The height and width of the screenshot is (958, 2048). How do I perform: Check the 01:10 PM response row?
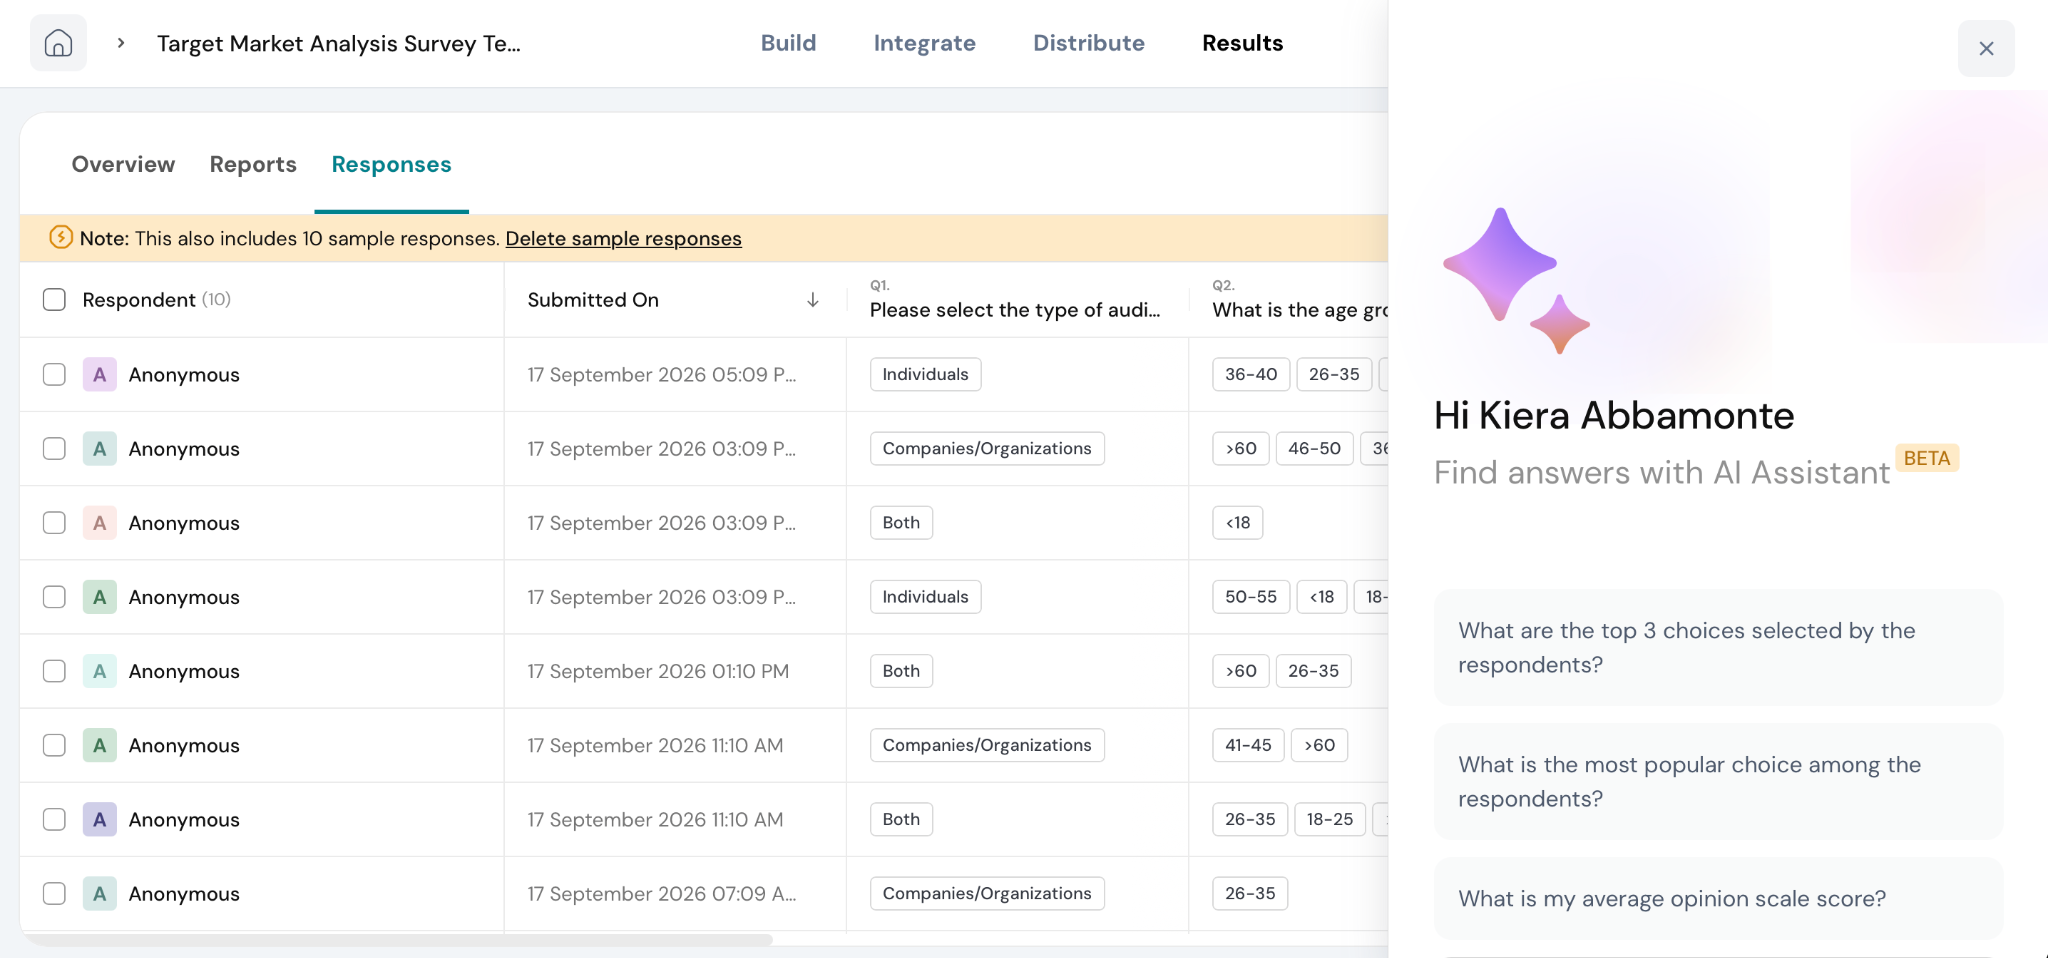pos(54,671)
